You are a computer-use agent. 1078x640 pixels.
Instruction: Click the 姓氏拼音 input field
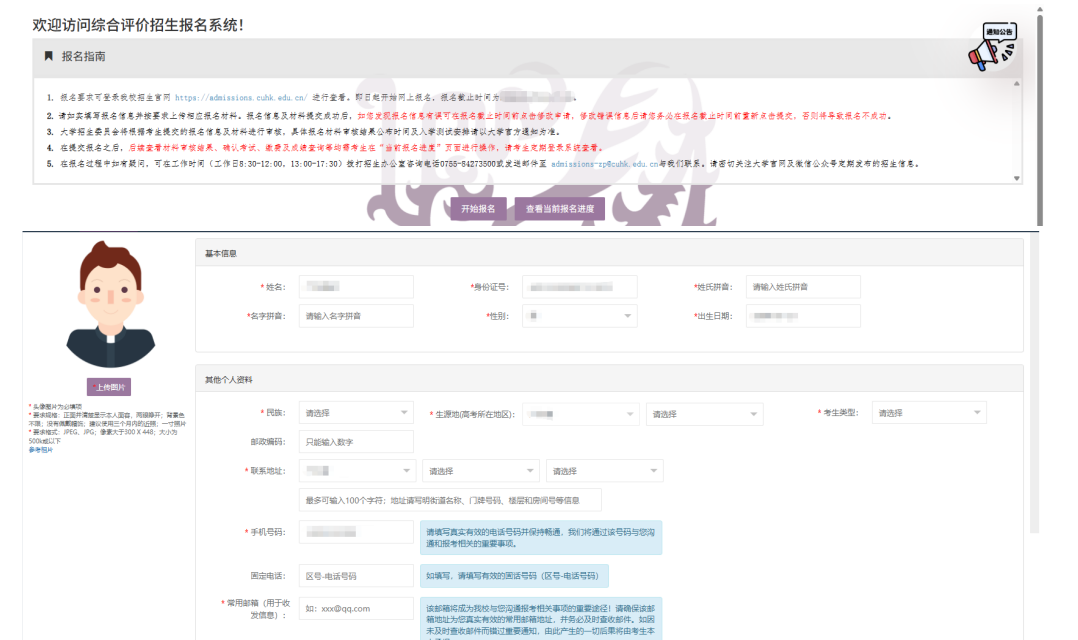tap(802, 287)
